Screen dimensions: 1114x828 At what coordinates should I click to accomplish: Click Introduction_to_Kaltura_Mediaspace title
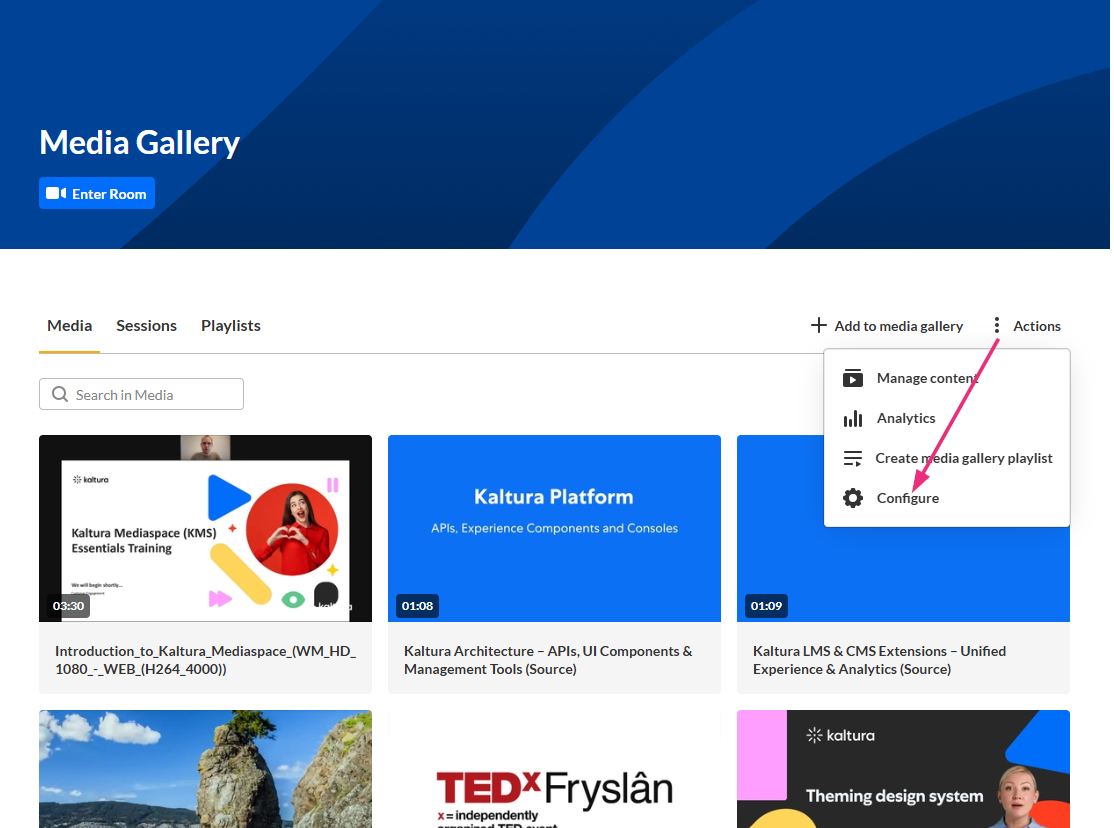(205, 660)
